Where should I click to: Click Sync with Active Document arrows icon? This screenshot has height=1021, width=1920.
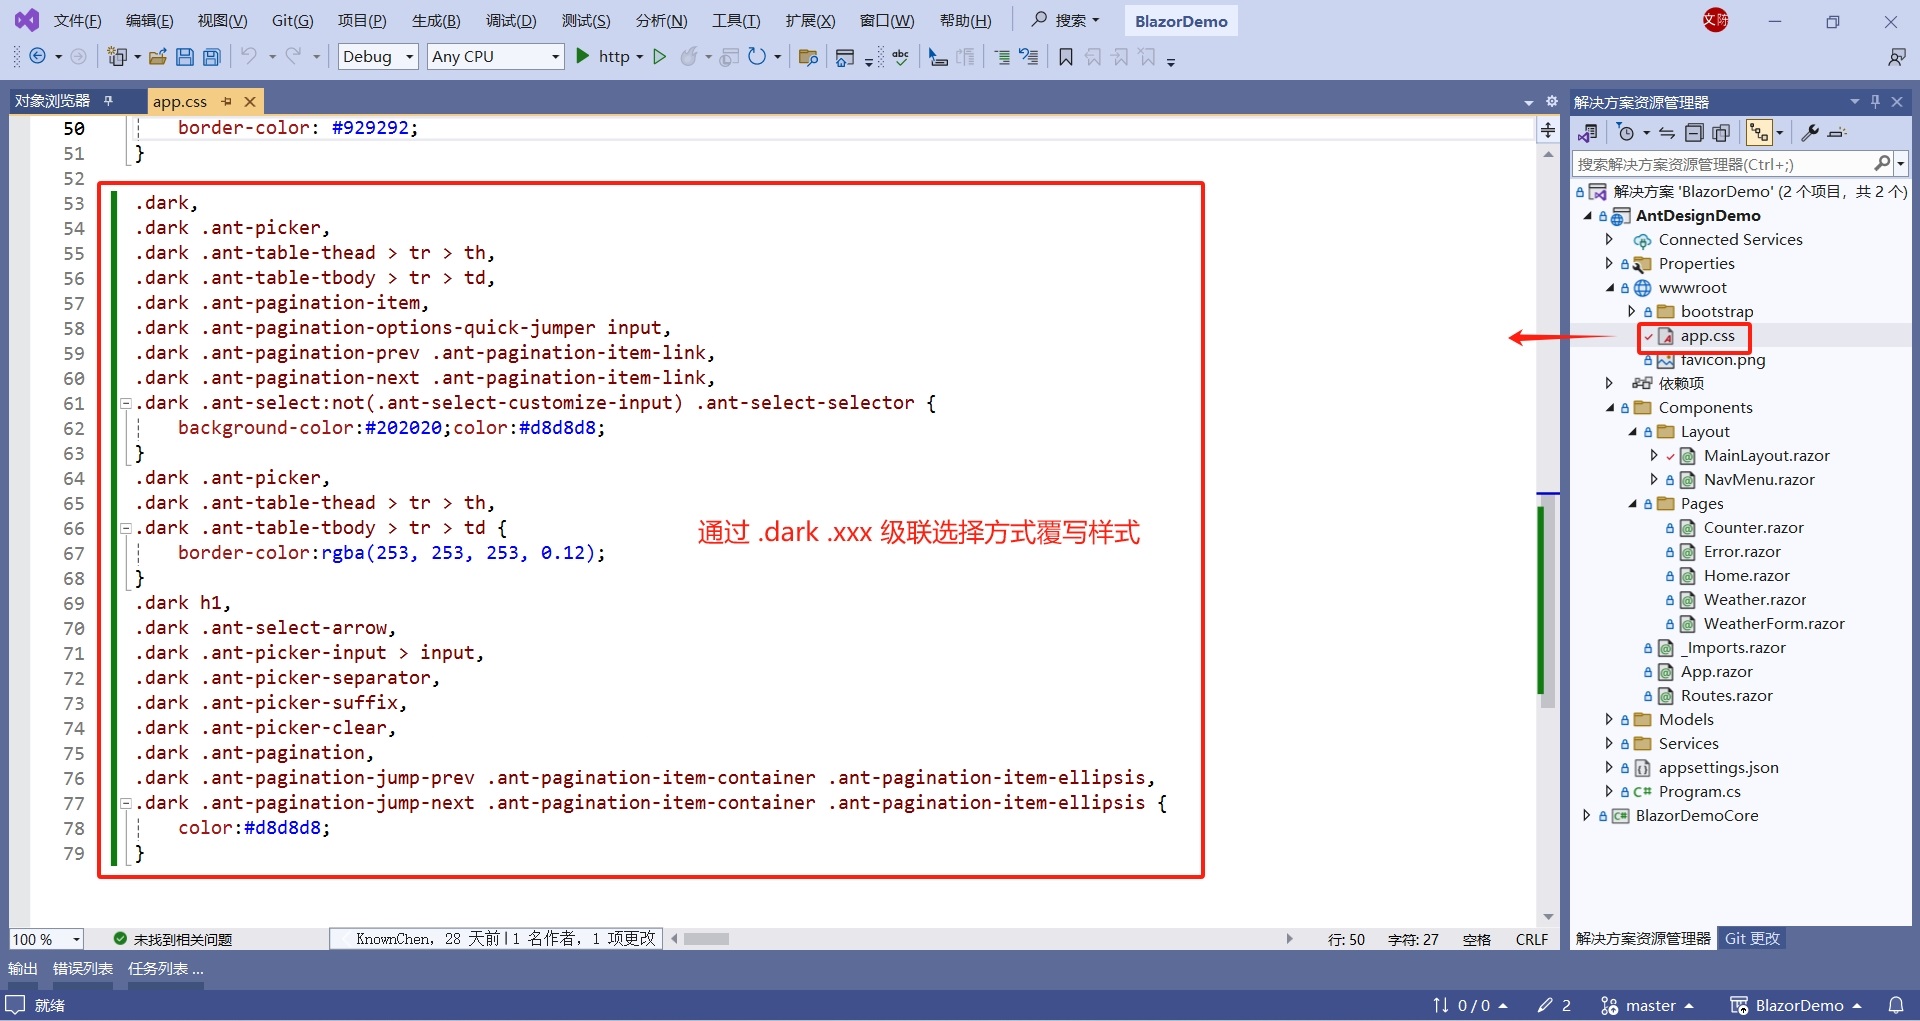point(1667,133)
